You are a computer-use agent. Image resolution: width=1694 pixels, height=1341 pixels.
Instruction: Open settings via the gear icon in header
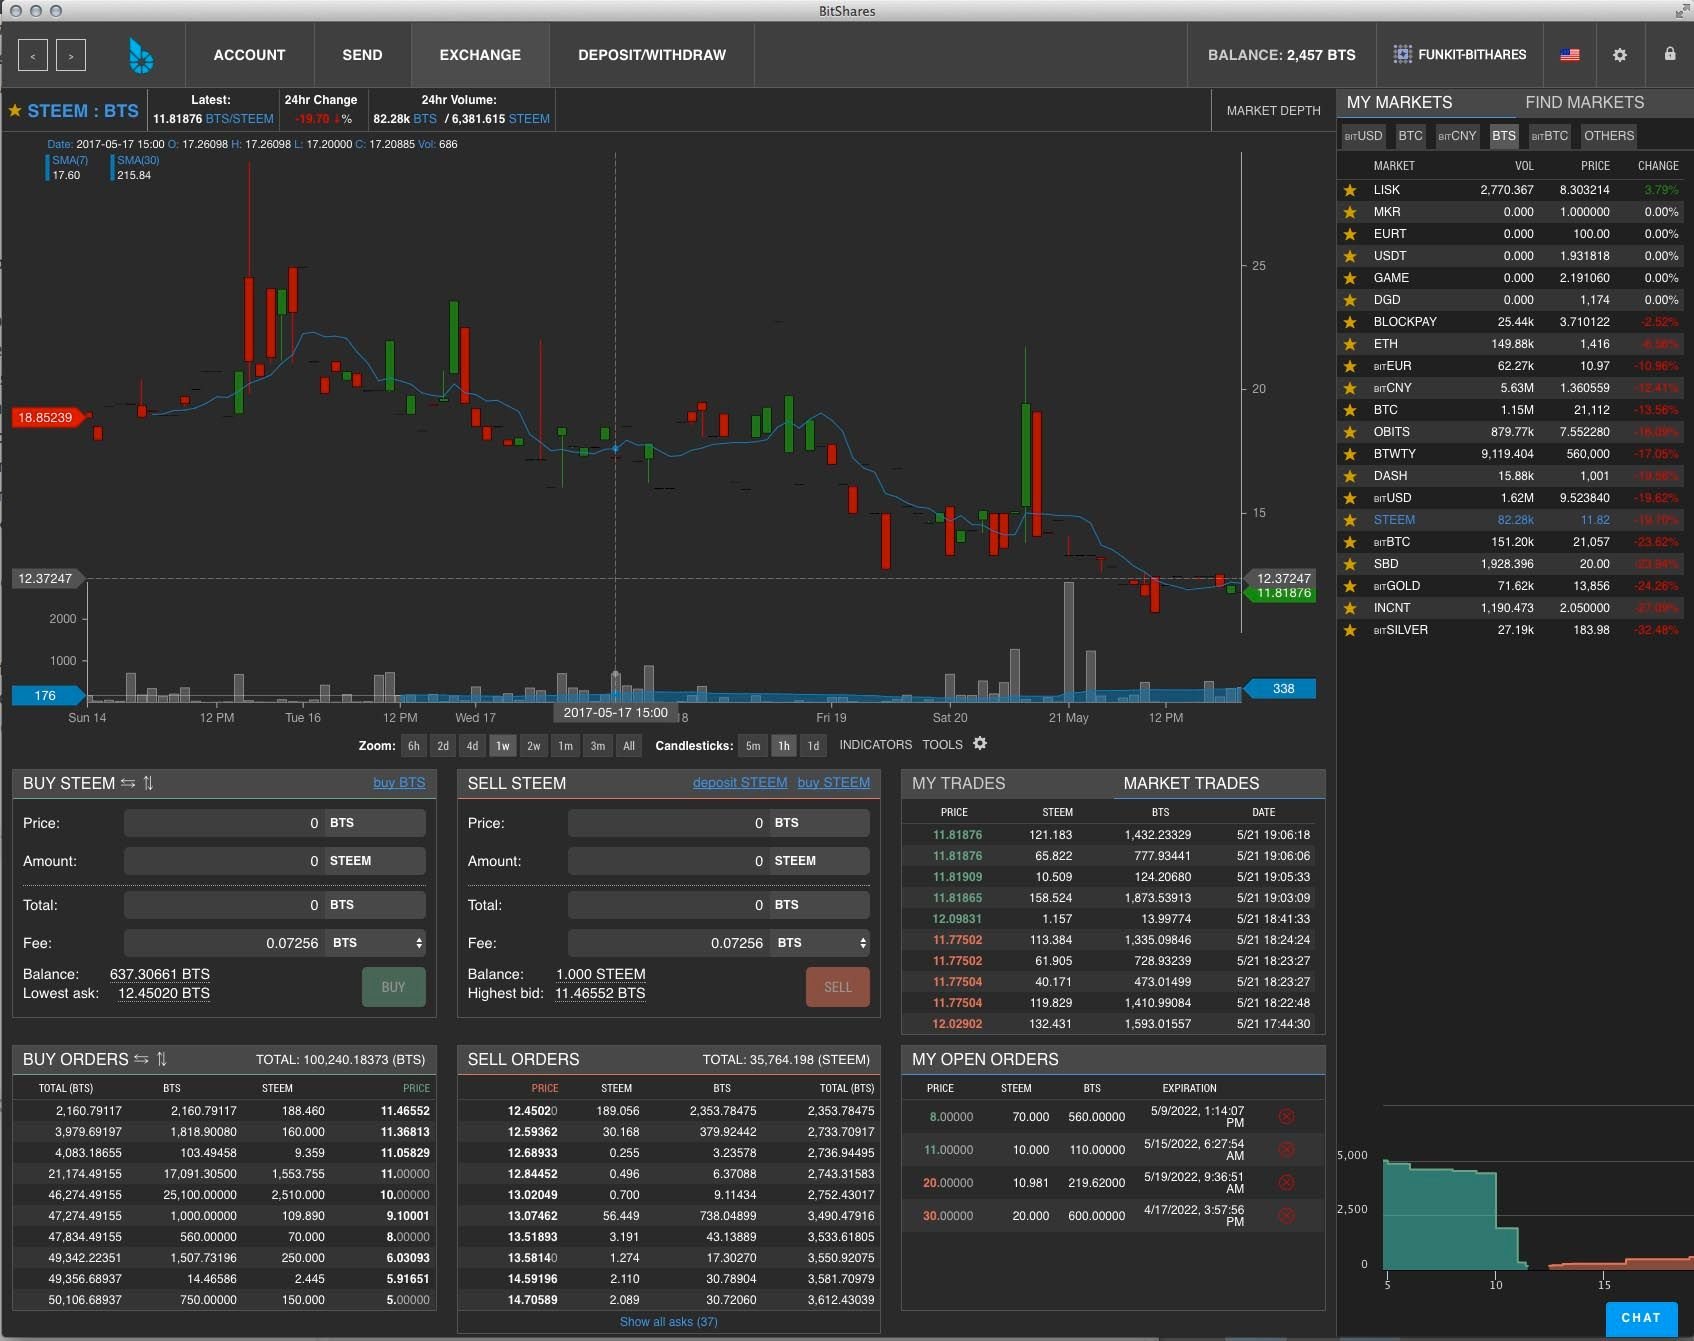1620,55
